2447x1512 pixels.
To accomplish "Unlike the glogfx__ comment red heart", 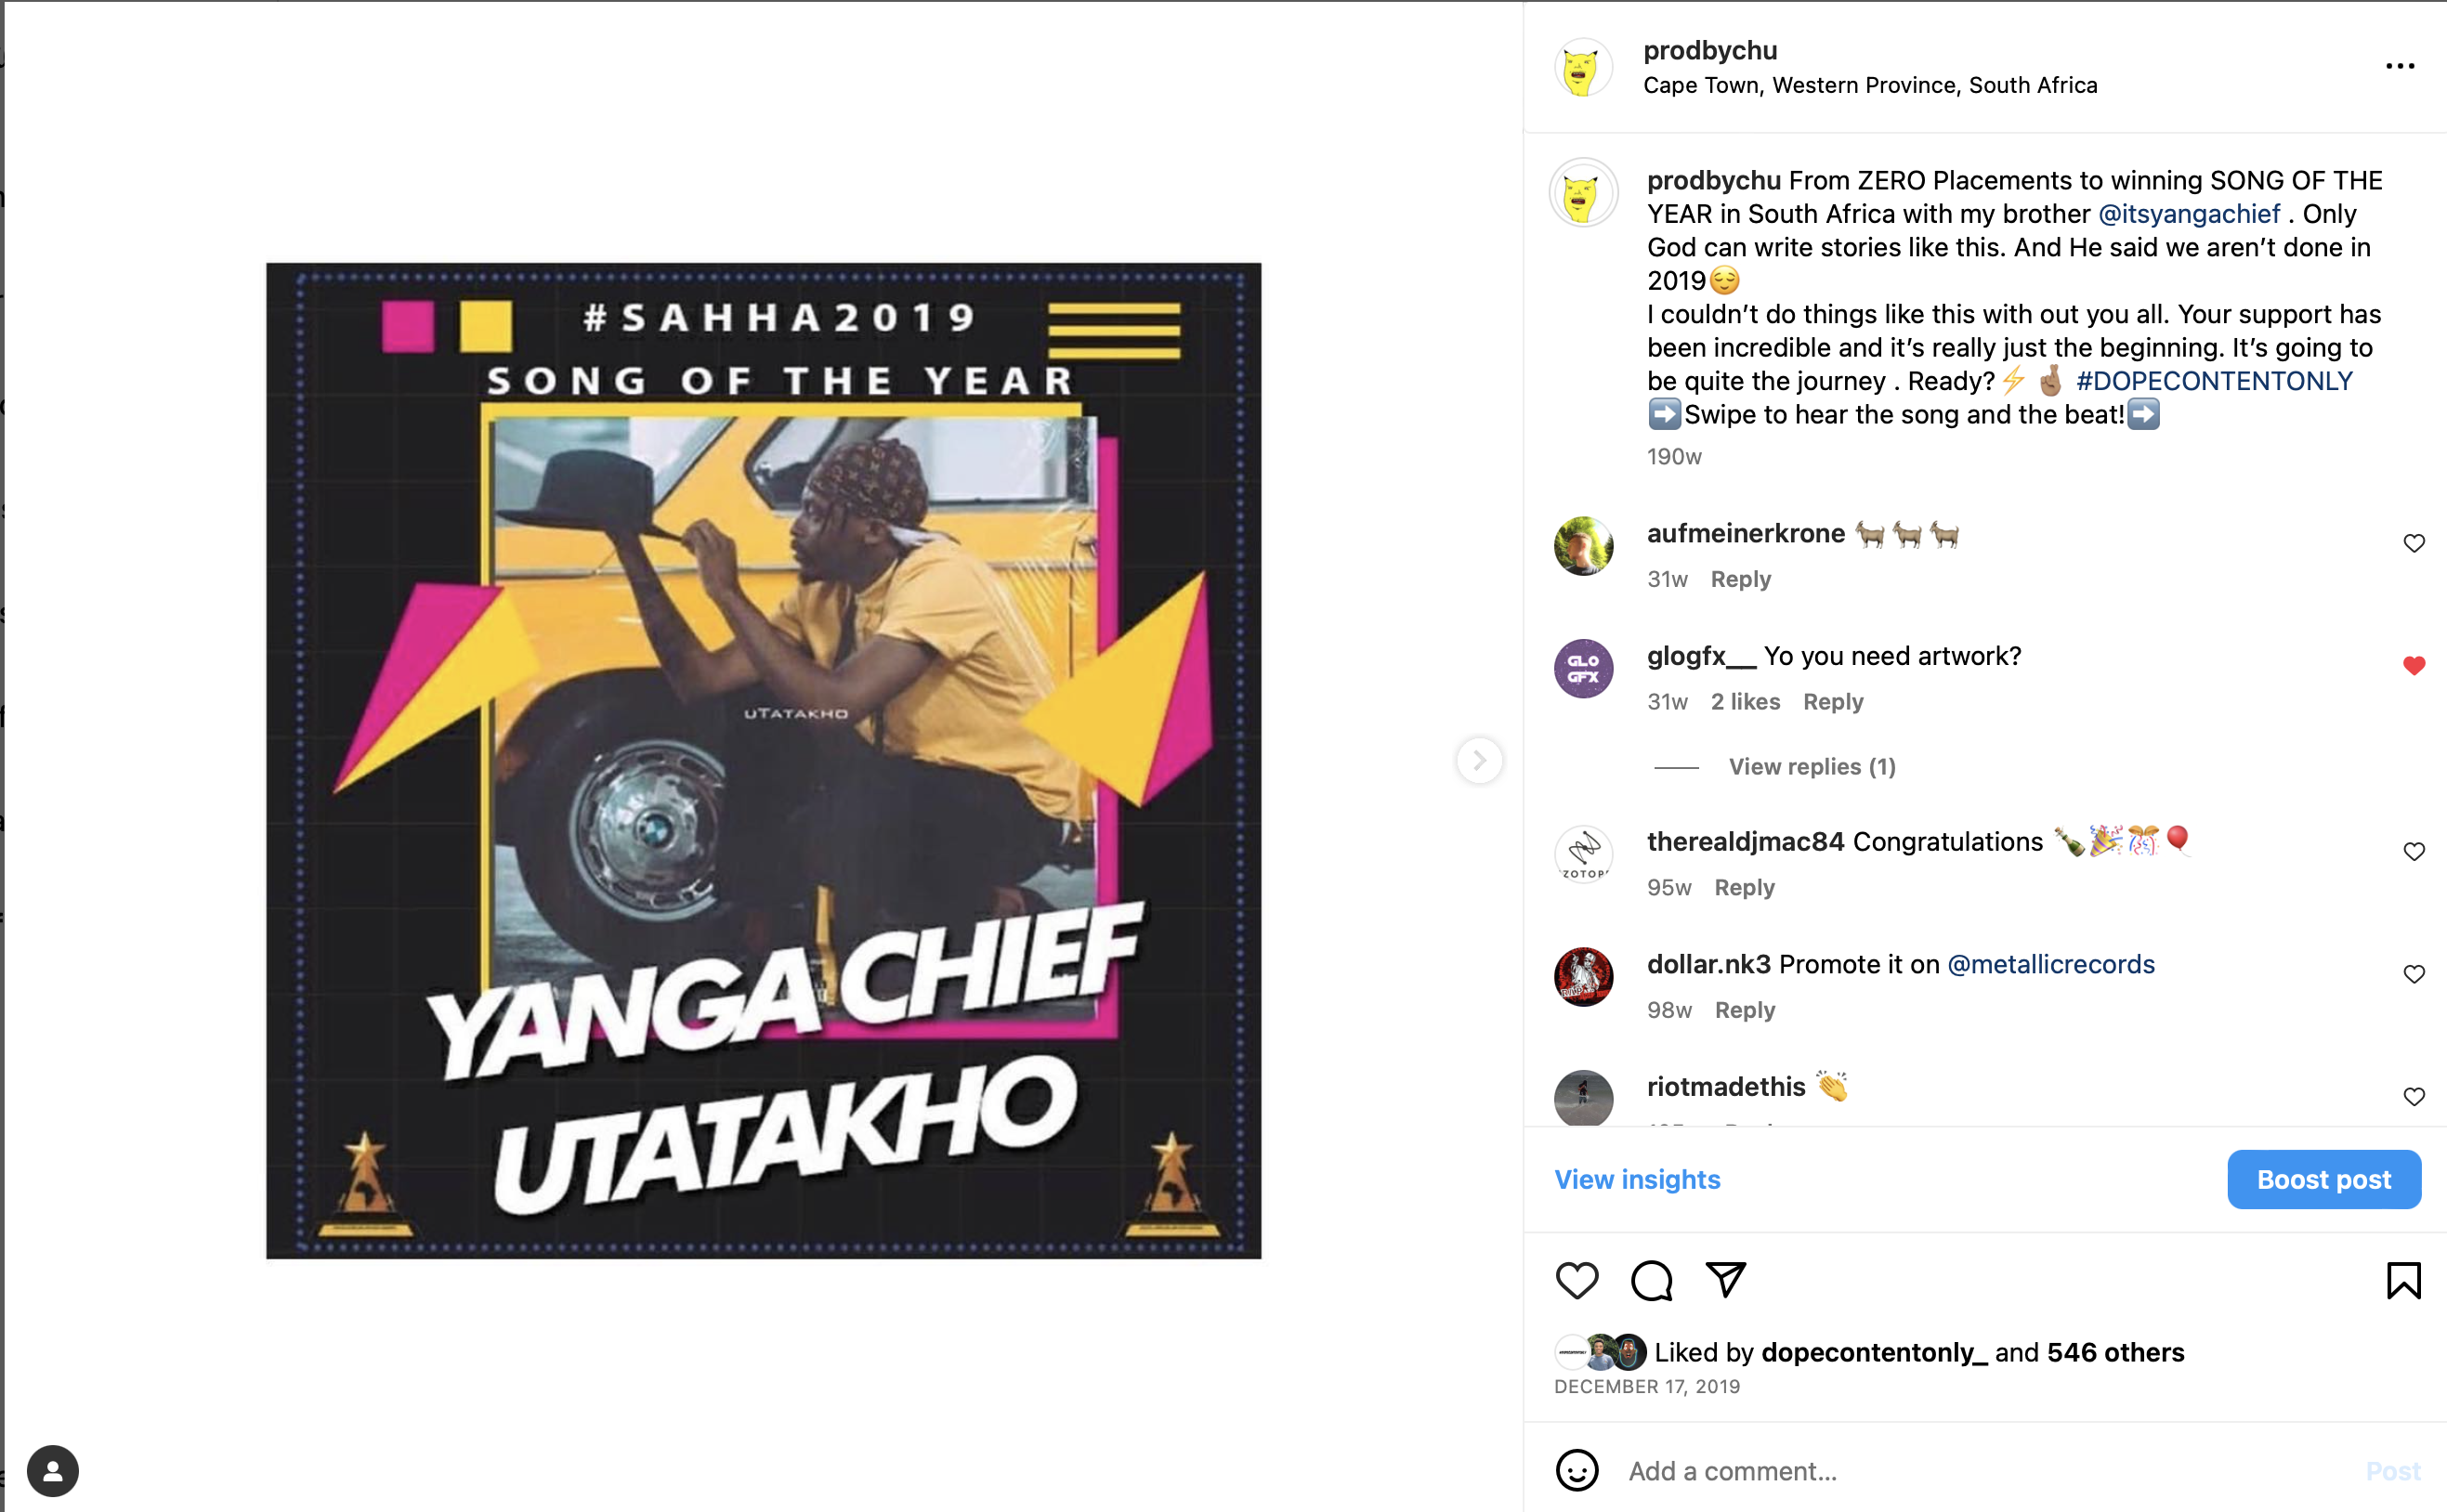I will coord(2413,665).
